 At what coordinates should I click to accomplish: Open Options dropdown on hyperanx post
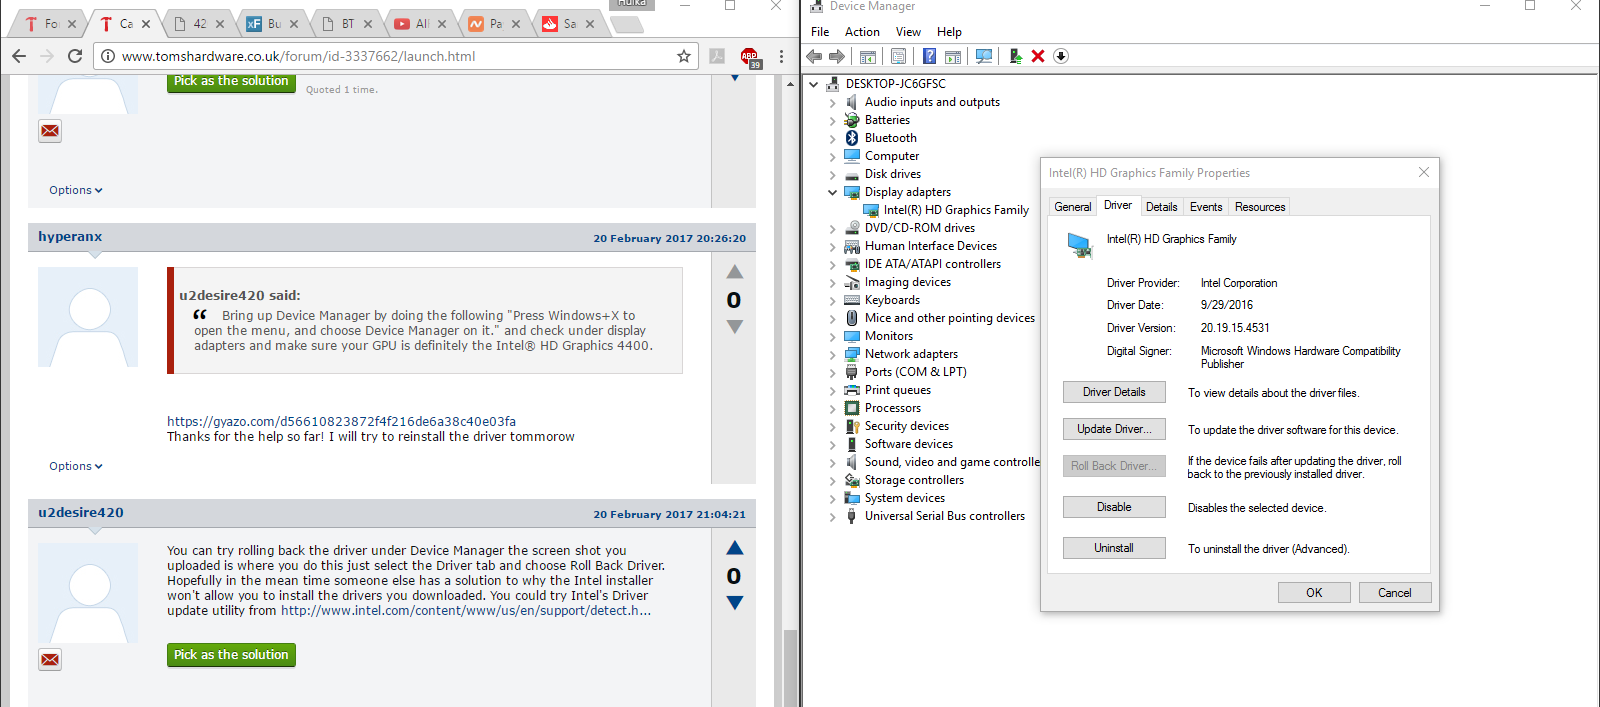pos(76,466)
